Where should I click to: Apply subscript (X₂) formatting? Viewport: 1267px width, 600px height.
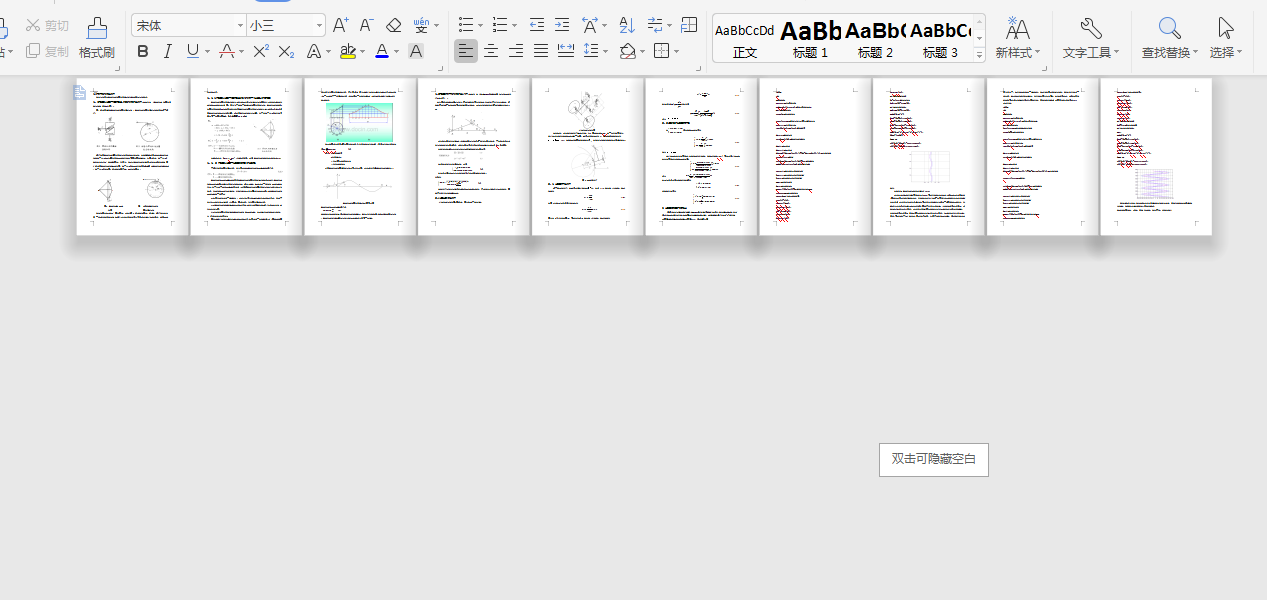tap(286, 51)
